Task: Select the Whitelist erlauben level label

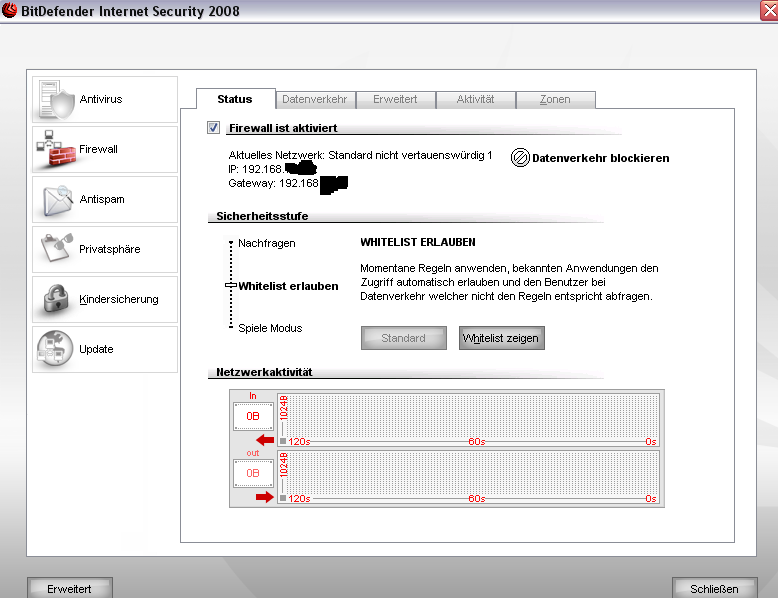Action: (x=288, y=286)
